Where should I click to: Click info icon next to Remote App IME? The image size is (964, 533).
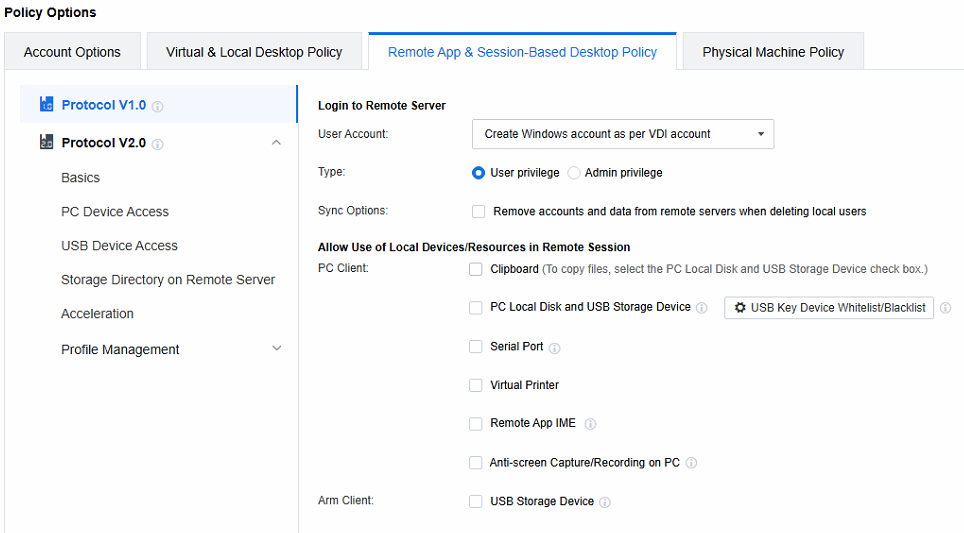point(590,424)
